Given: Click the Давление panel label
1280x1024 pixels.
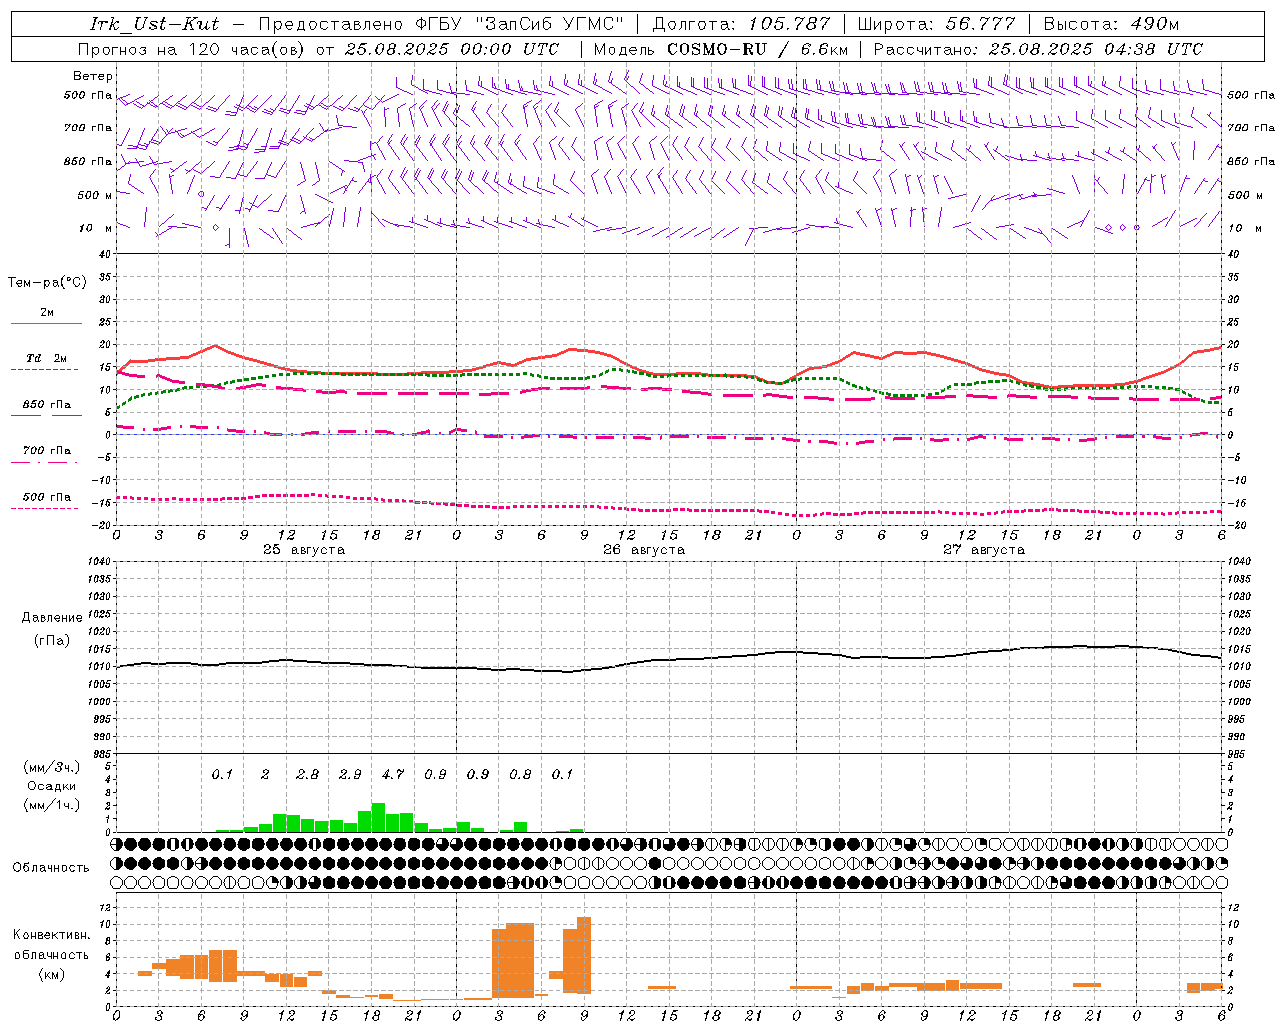Looking at the screenshot, I should pos(52,618).
